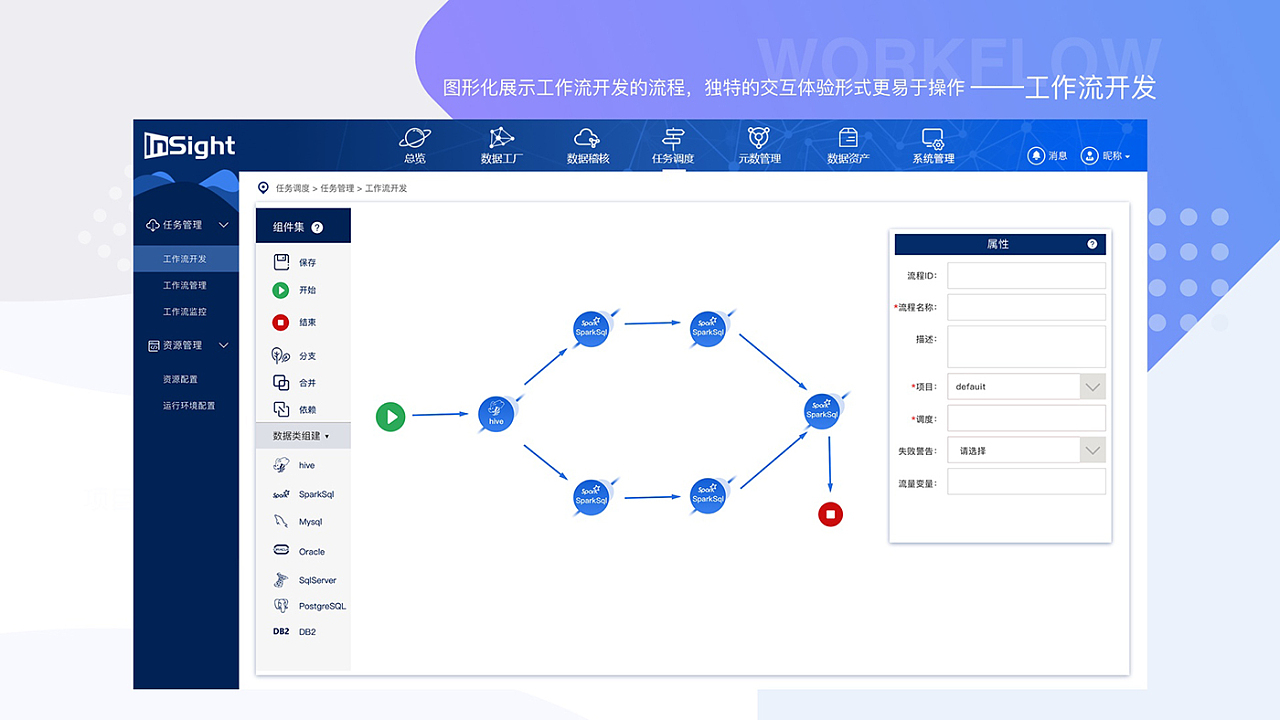1280x720 pixels.
Task: Click the 流程名称 input field
Action: pyautogui.click(x=1026, y=307)
